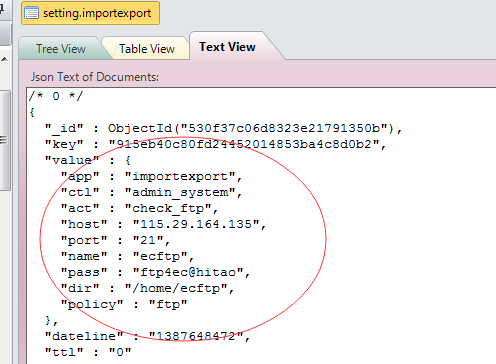Click the "_id" ObjectId line

coord(224,128)
